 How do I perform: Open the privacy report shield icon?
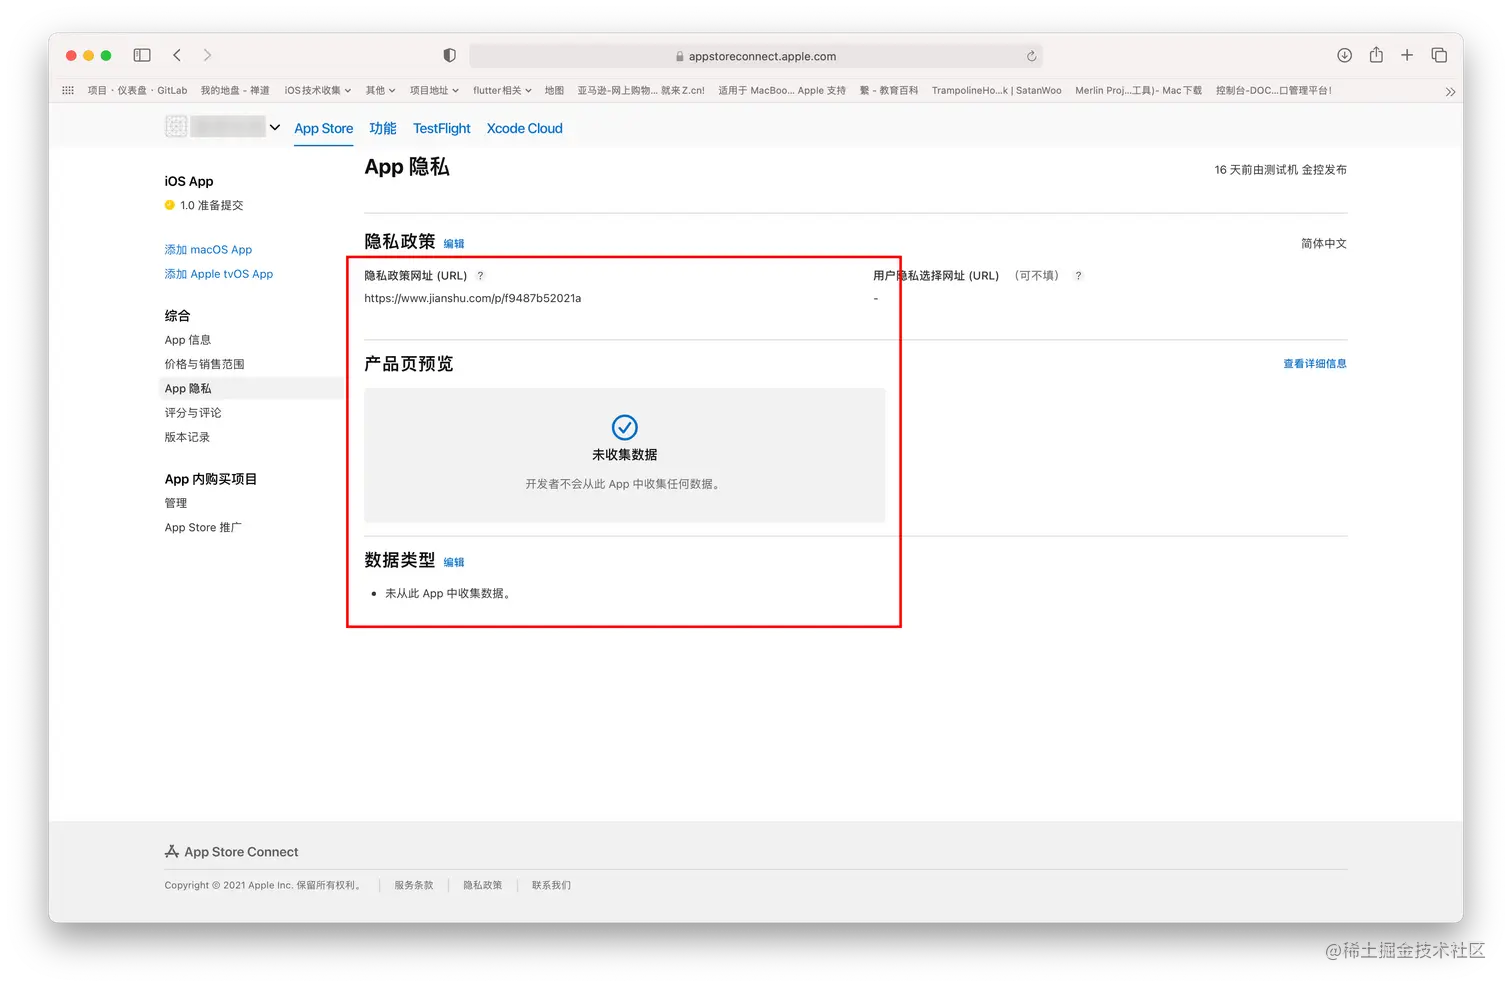(x=449, y=55)
